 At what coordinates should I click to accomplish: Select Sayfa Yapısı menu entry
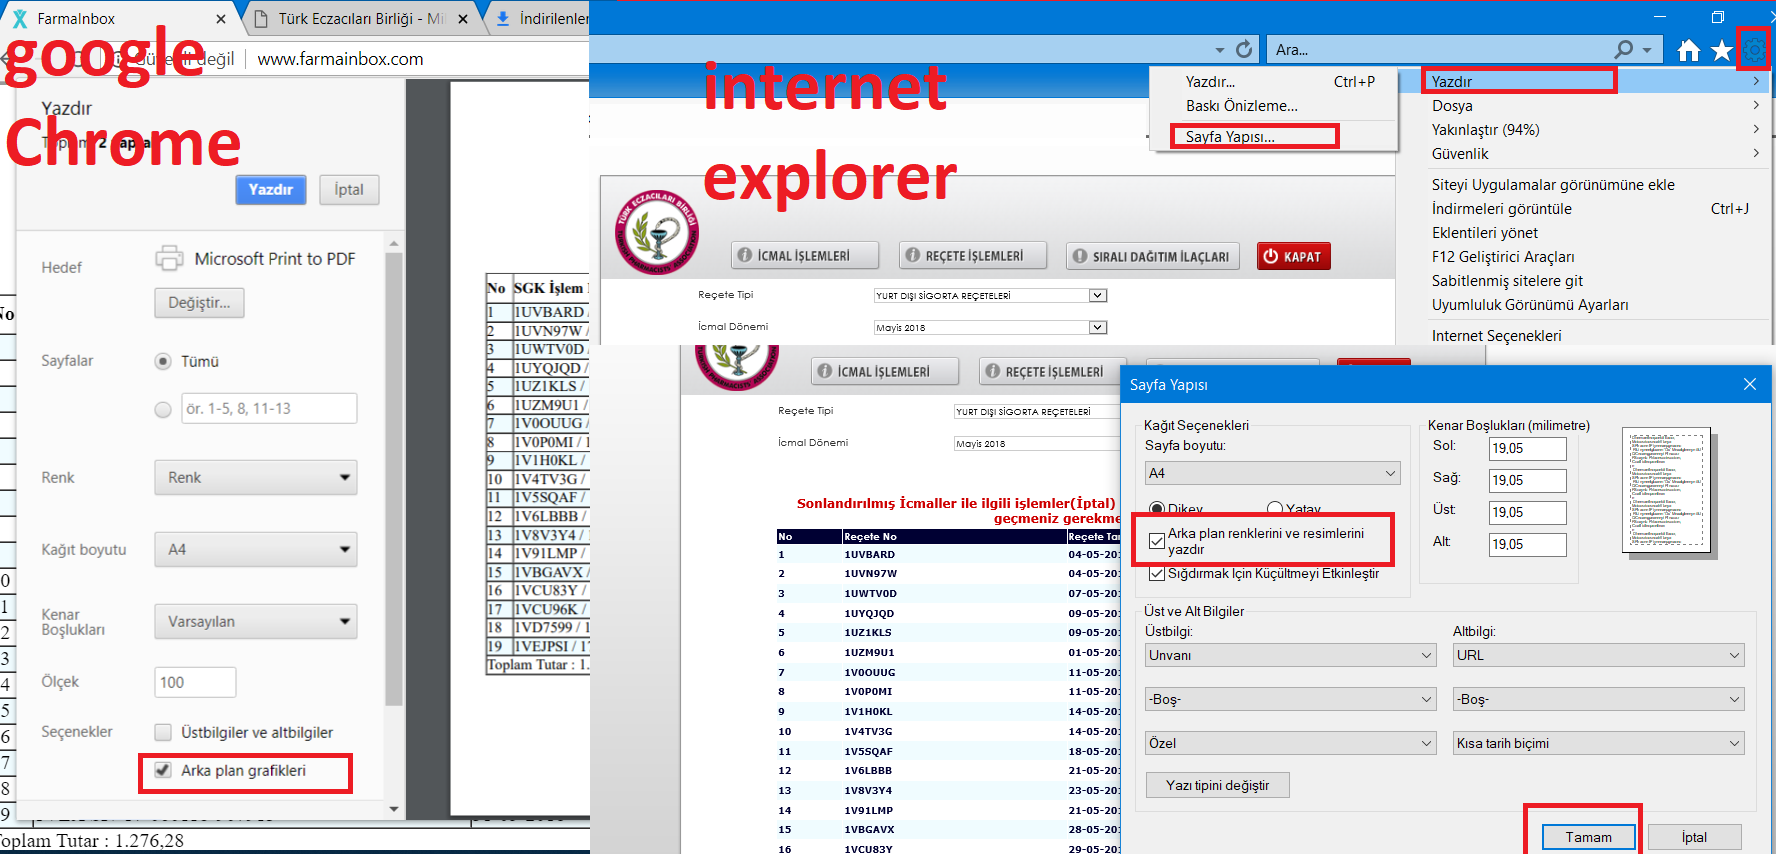(x=1230, y=137)
